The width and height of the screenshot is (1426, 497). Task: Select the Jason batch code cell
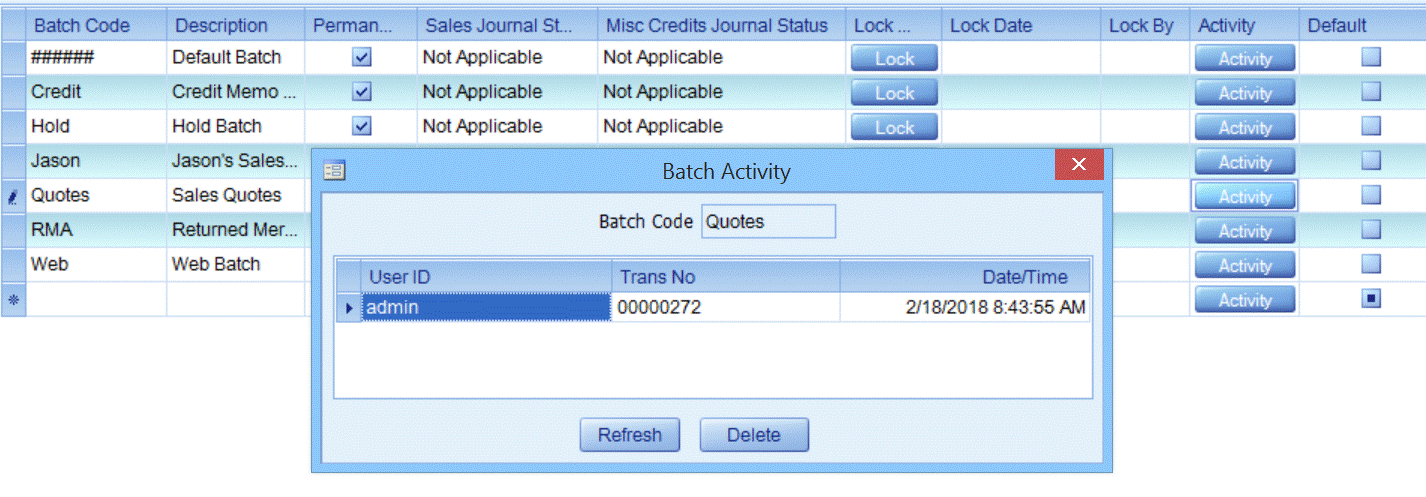pos(96,161)
